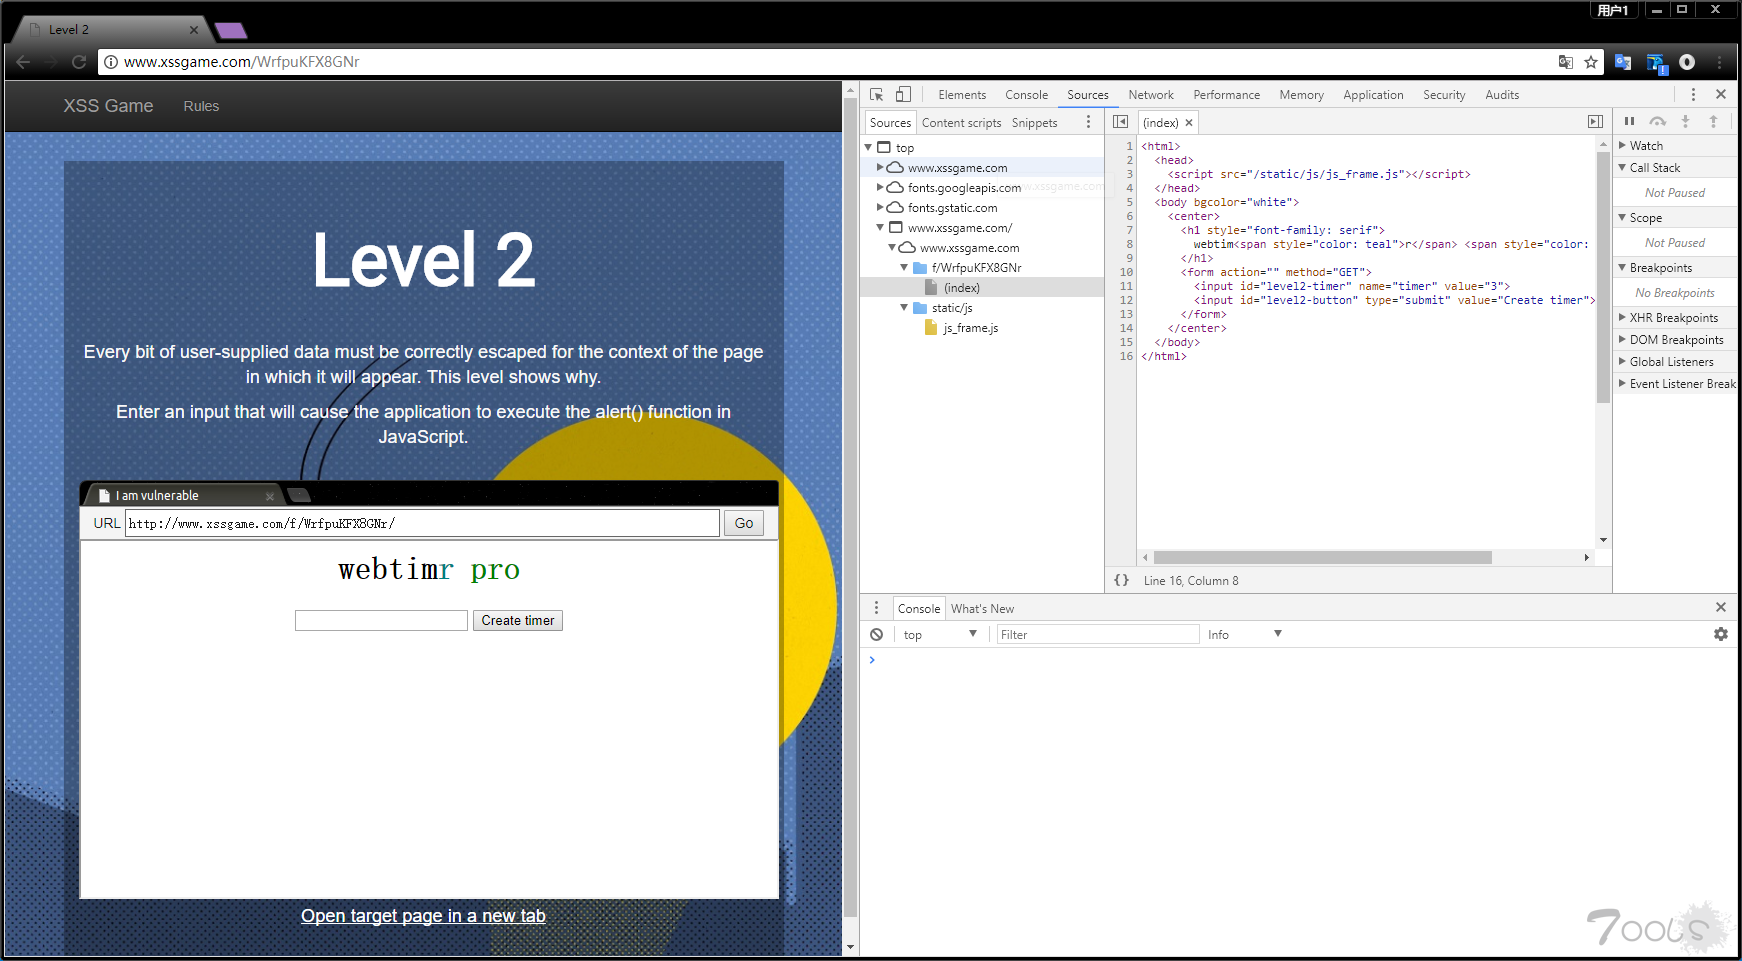Expand XHR Breakpoints section
Screen dimensions: 1742x961
pyautogui.click(x=1622, y=317)
